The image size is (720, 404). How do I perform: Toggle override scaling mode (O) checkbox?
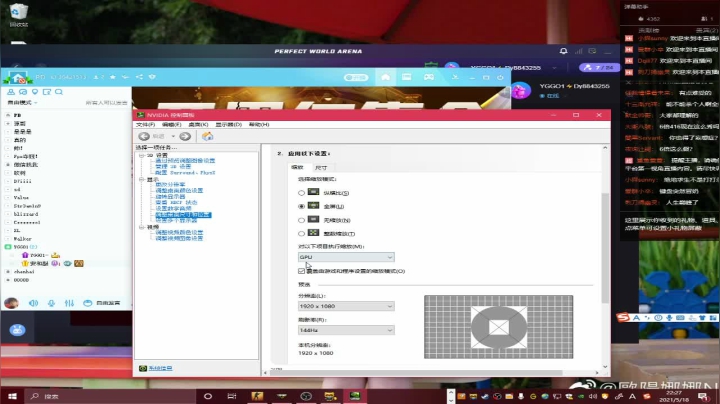(x=301, y=271)
